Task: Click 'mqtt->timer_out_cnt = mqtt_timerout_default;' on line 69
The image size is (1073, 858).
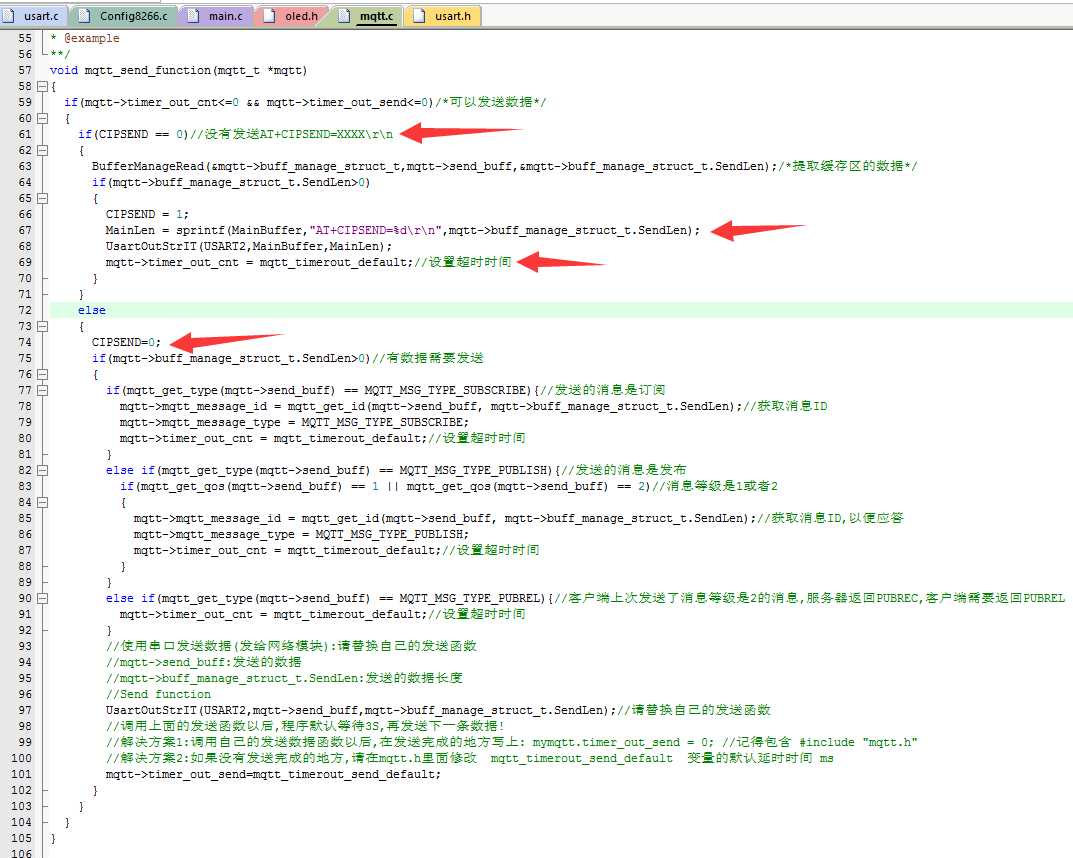Action: point(259,263)
